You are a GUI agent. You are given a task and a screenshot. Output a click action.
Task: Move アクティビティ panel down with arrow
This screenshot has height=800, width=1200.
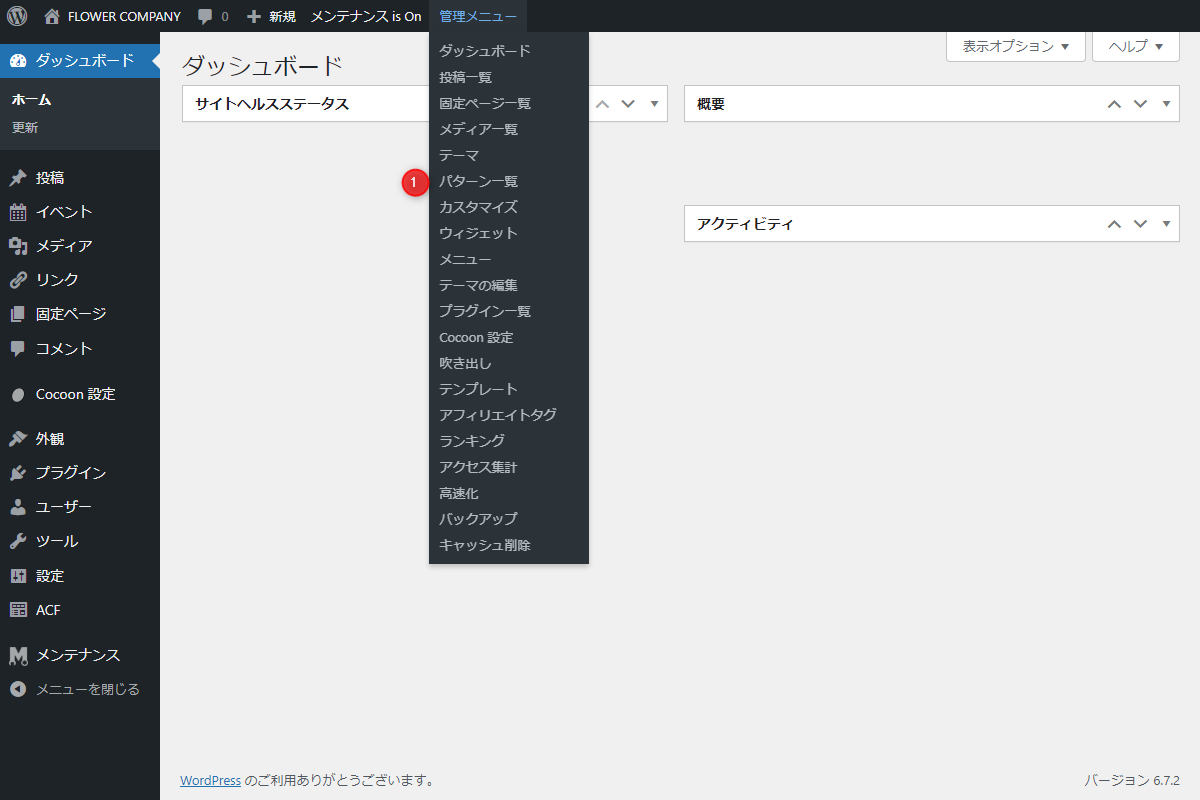point(1140,224)
